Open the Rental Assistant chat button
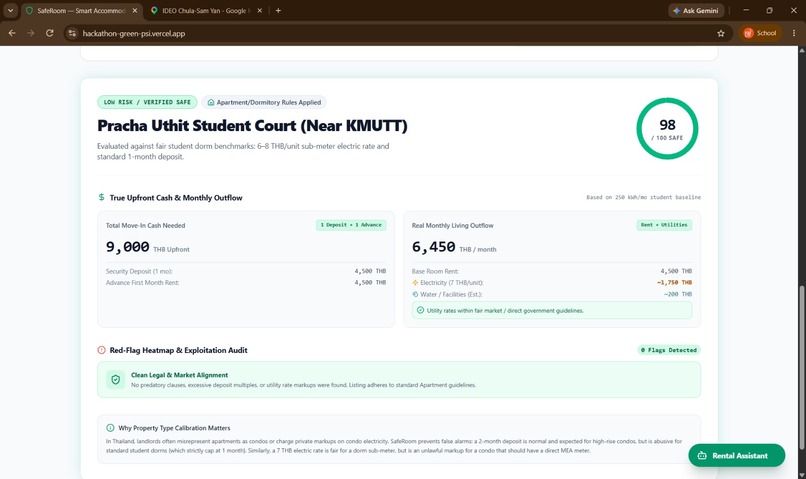Screen dimensions: 806x479 (x=737, y=455)
